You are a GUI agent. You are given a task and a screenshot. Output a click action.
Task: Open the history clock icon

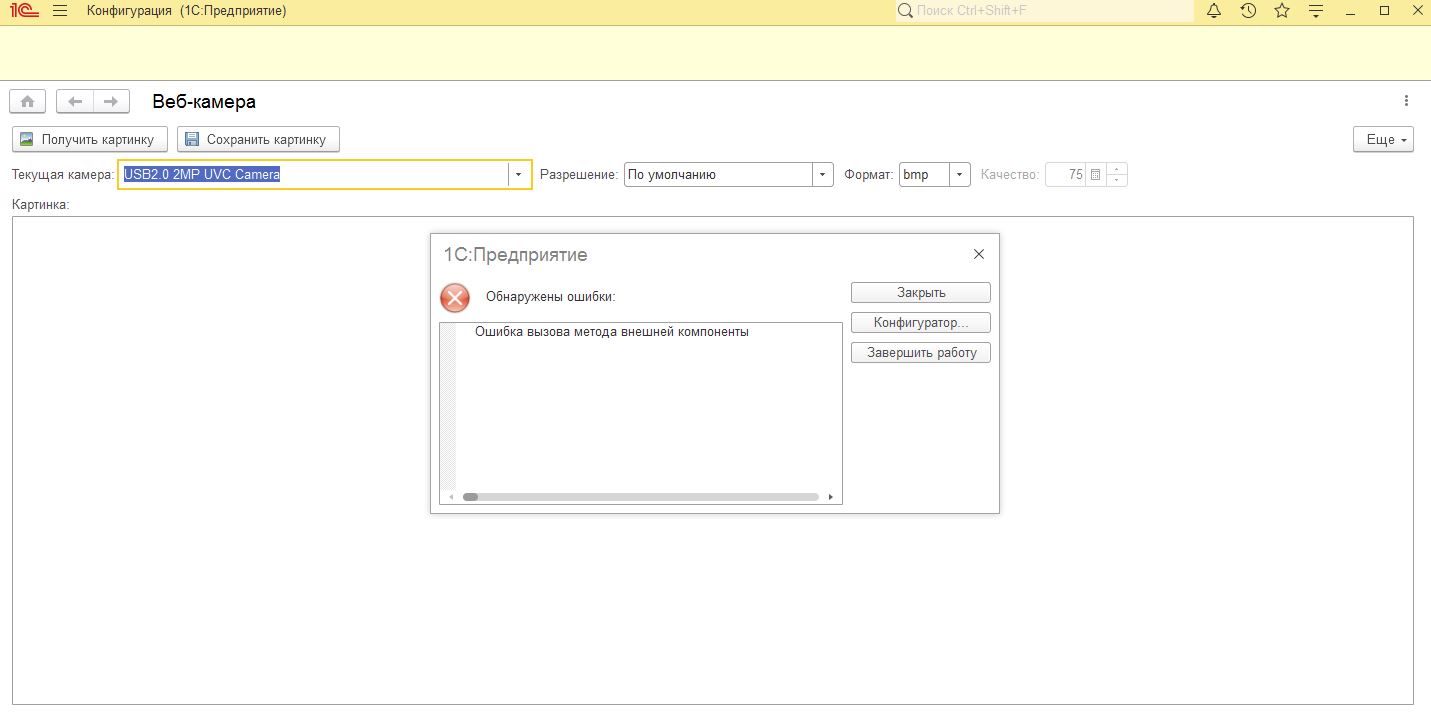tap(1248, 11)
